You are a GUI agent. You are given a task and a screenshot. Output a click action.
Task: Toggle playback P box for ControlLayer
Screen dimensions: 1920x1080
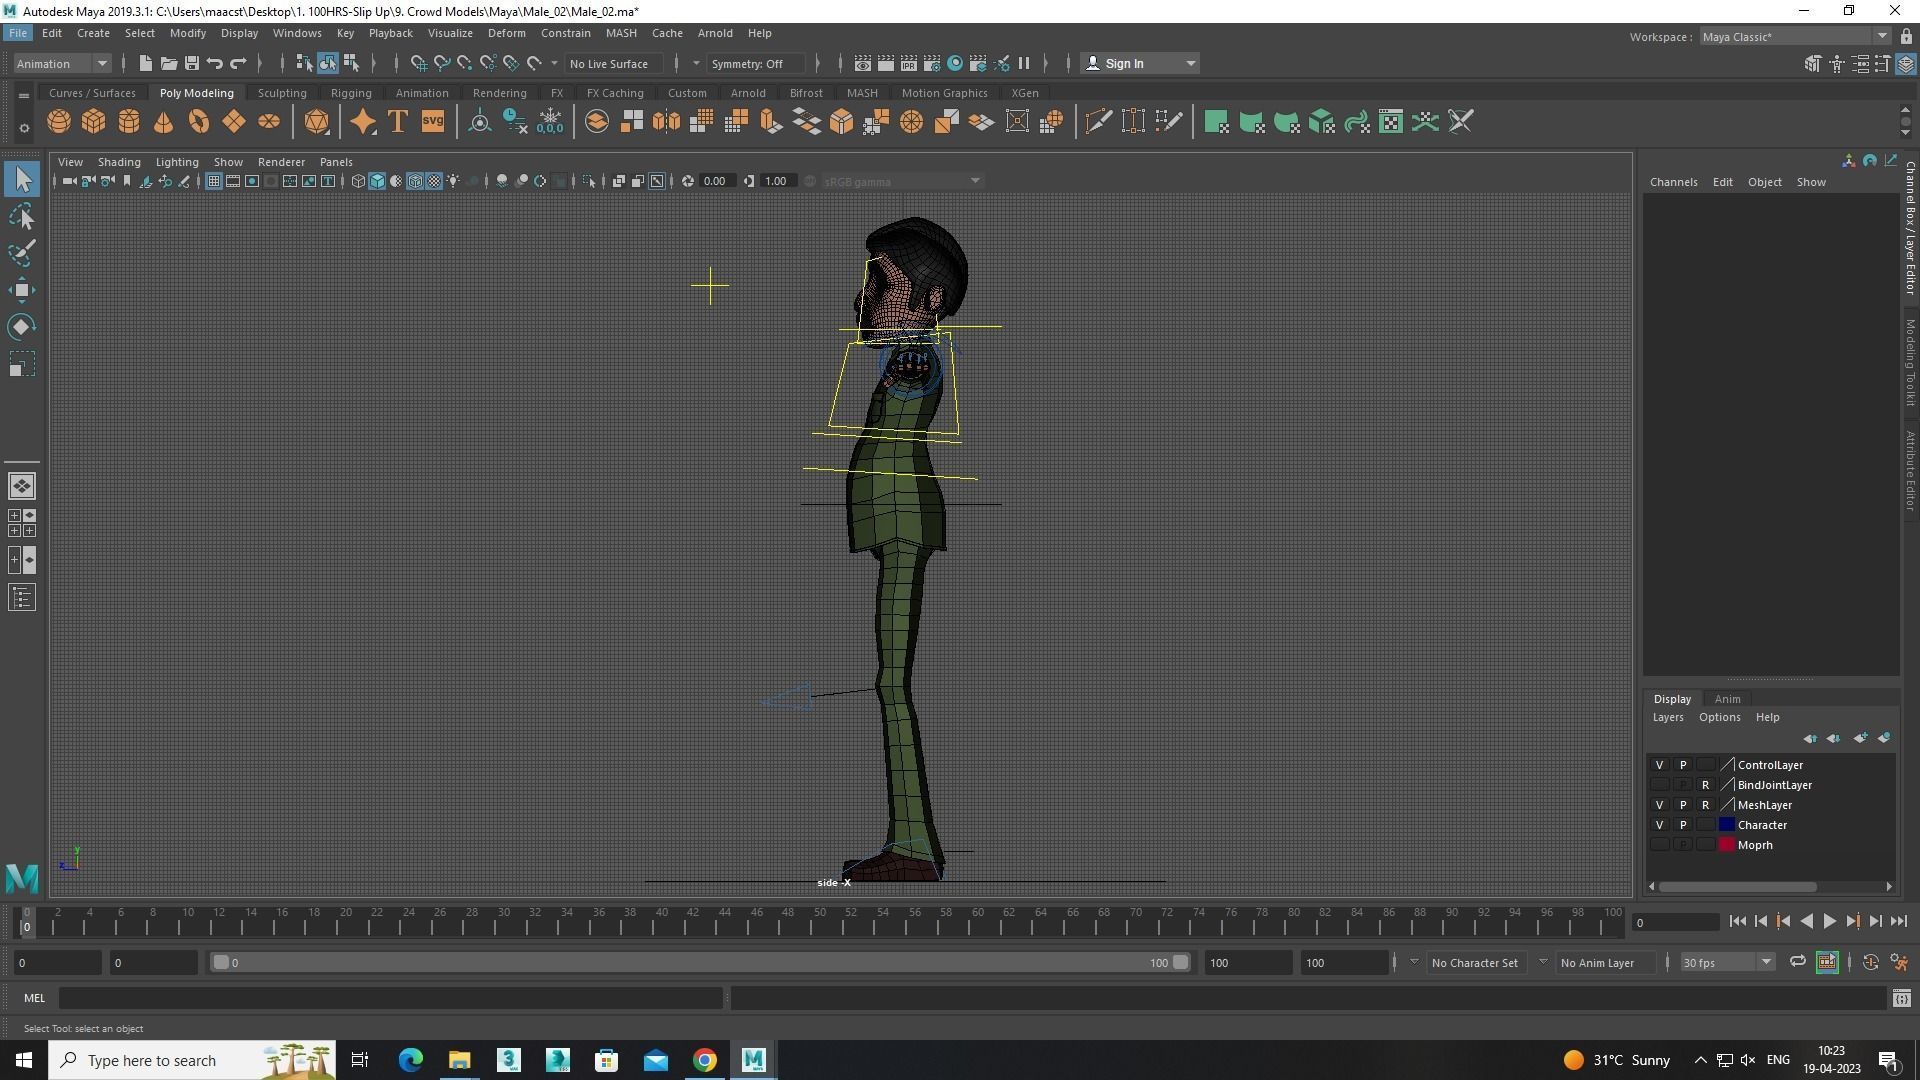coord(1682,765)
